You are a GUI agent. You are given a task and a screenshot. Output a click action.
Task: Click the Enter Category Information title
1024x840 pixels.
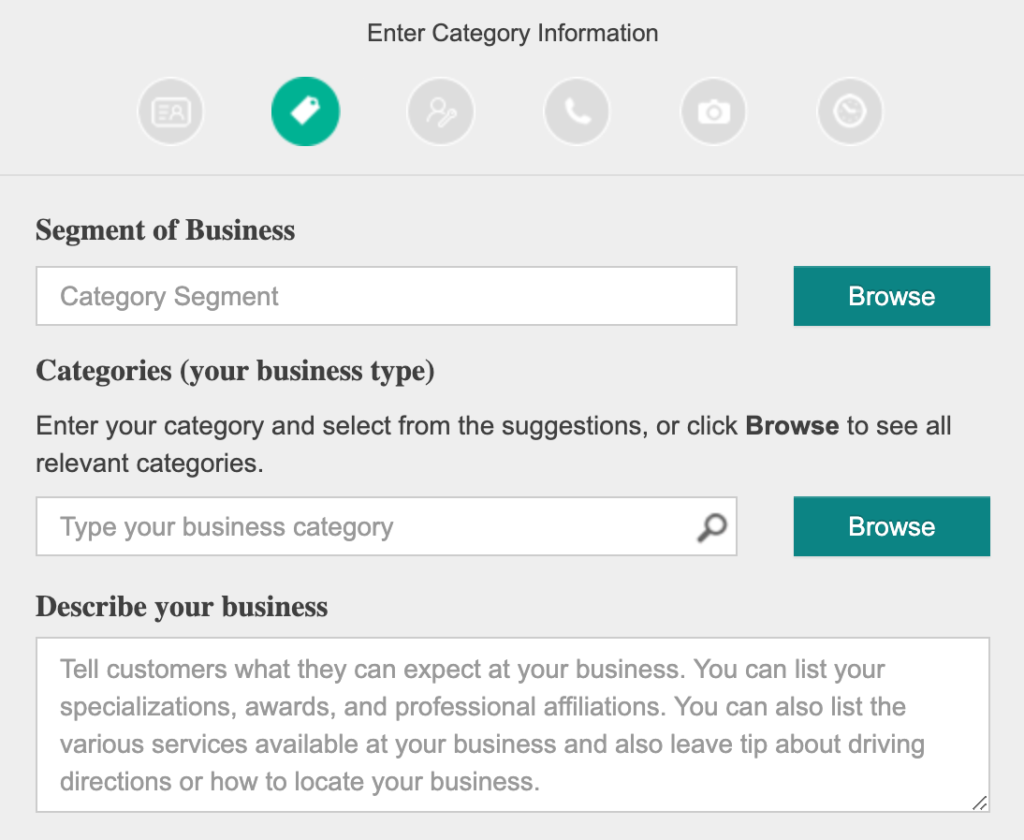(513, 33)
